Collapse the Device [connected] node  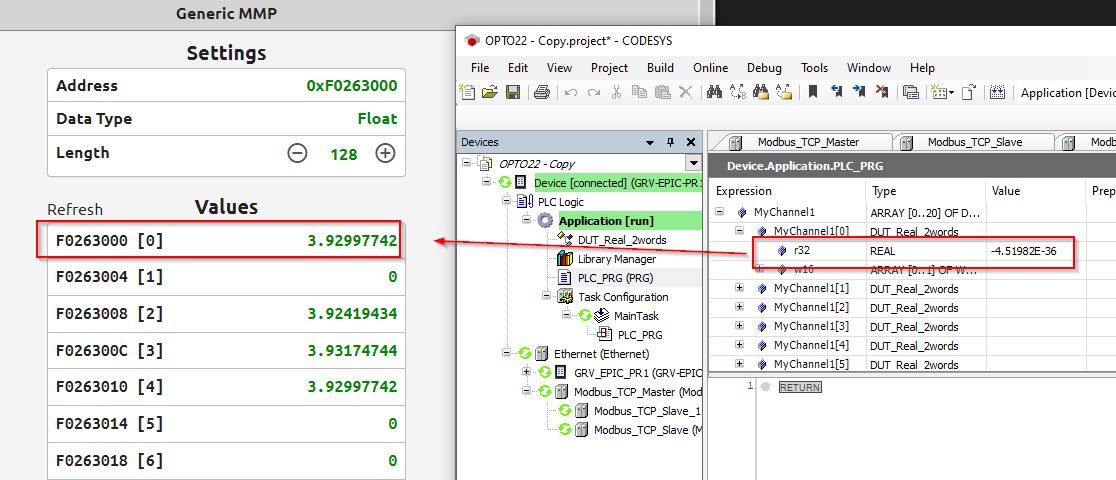[487, 182]
